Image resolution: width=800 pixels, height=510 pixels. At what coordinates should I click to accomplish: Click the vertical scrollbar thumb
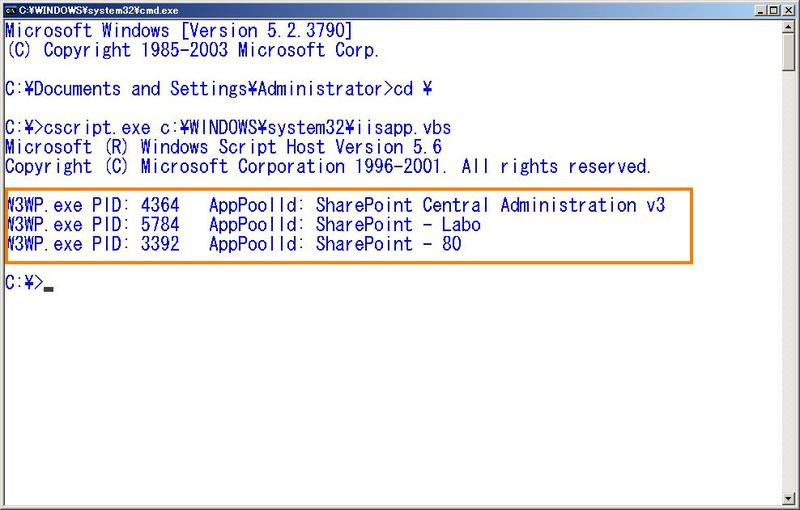pos(789,52)
